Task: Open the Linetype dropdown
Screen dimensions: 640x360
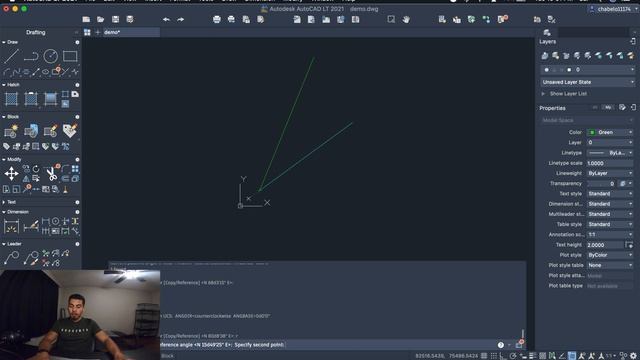Action: pos(610,153)
